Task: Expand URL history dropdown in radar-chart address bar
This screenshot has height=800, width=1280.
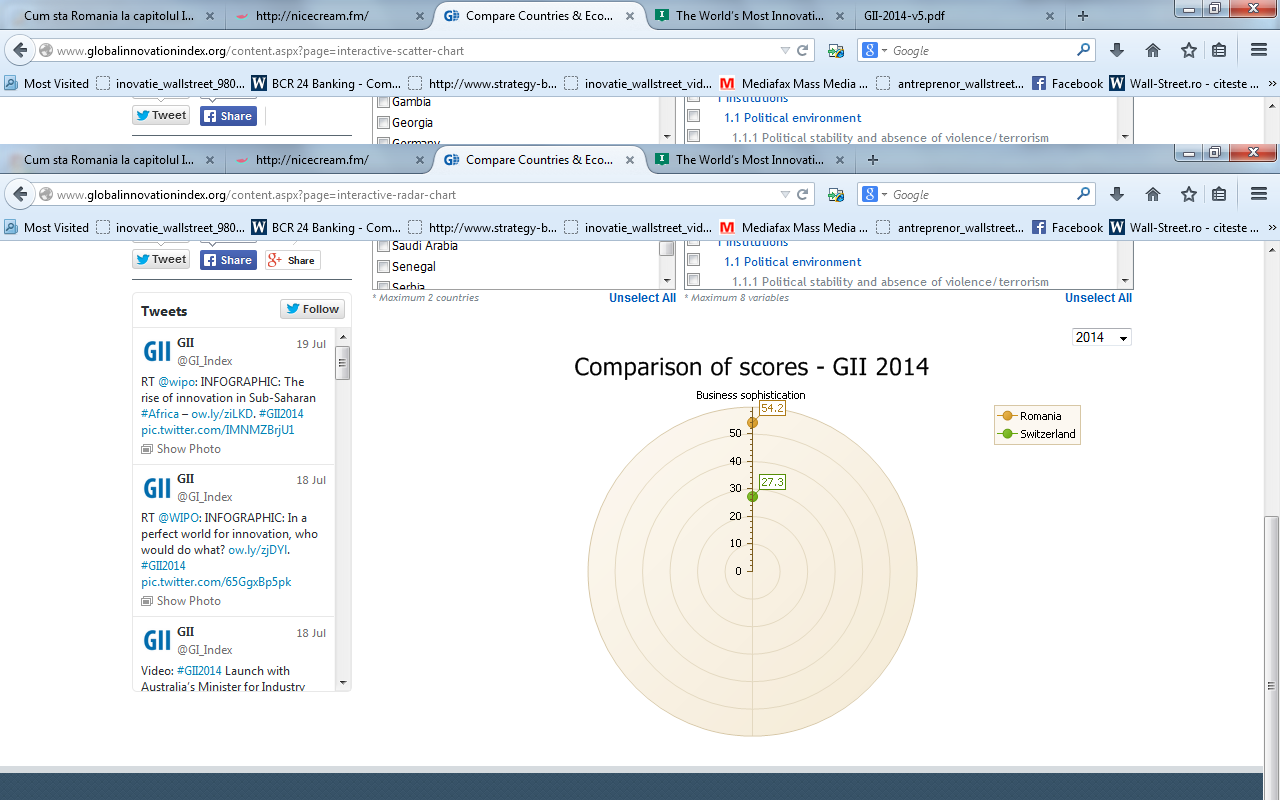Action: [784, 195]
